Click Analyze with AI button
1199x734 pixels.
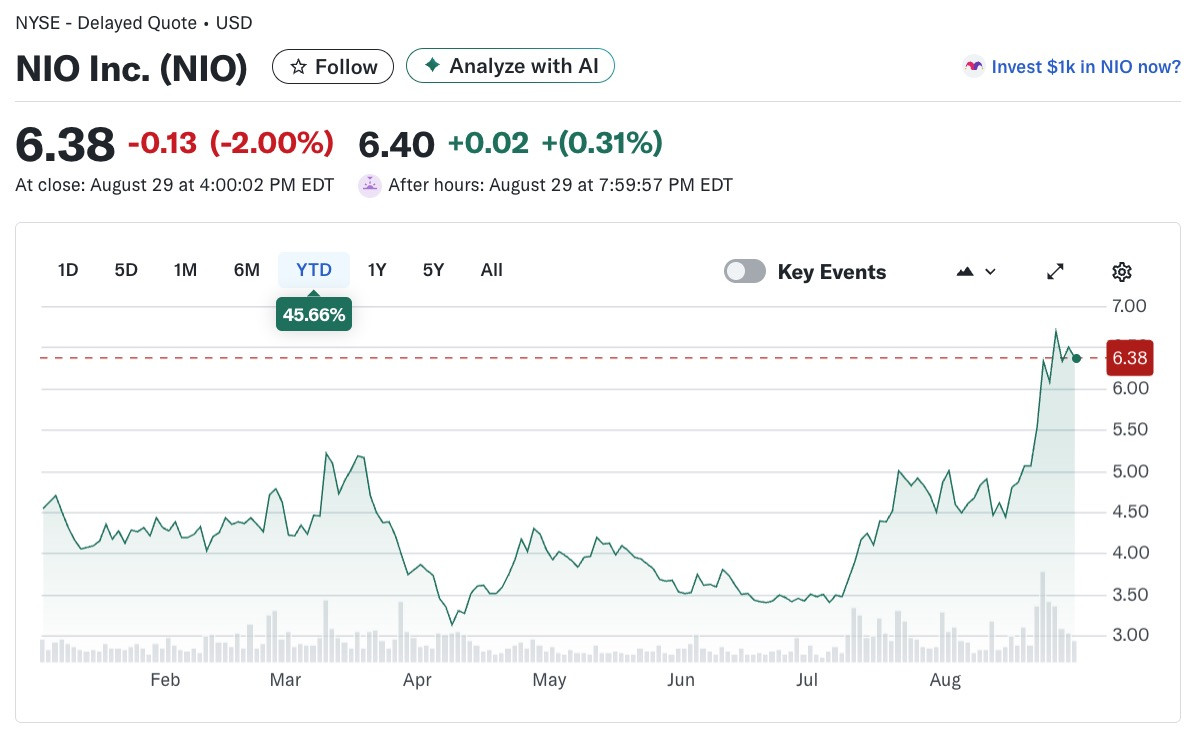(510, 66)
